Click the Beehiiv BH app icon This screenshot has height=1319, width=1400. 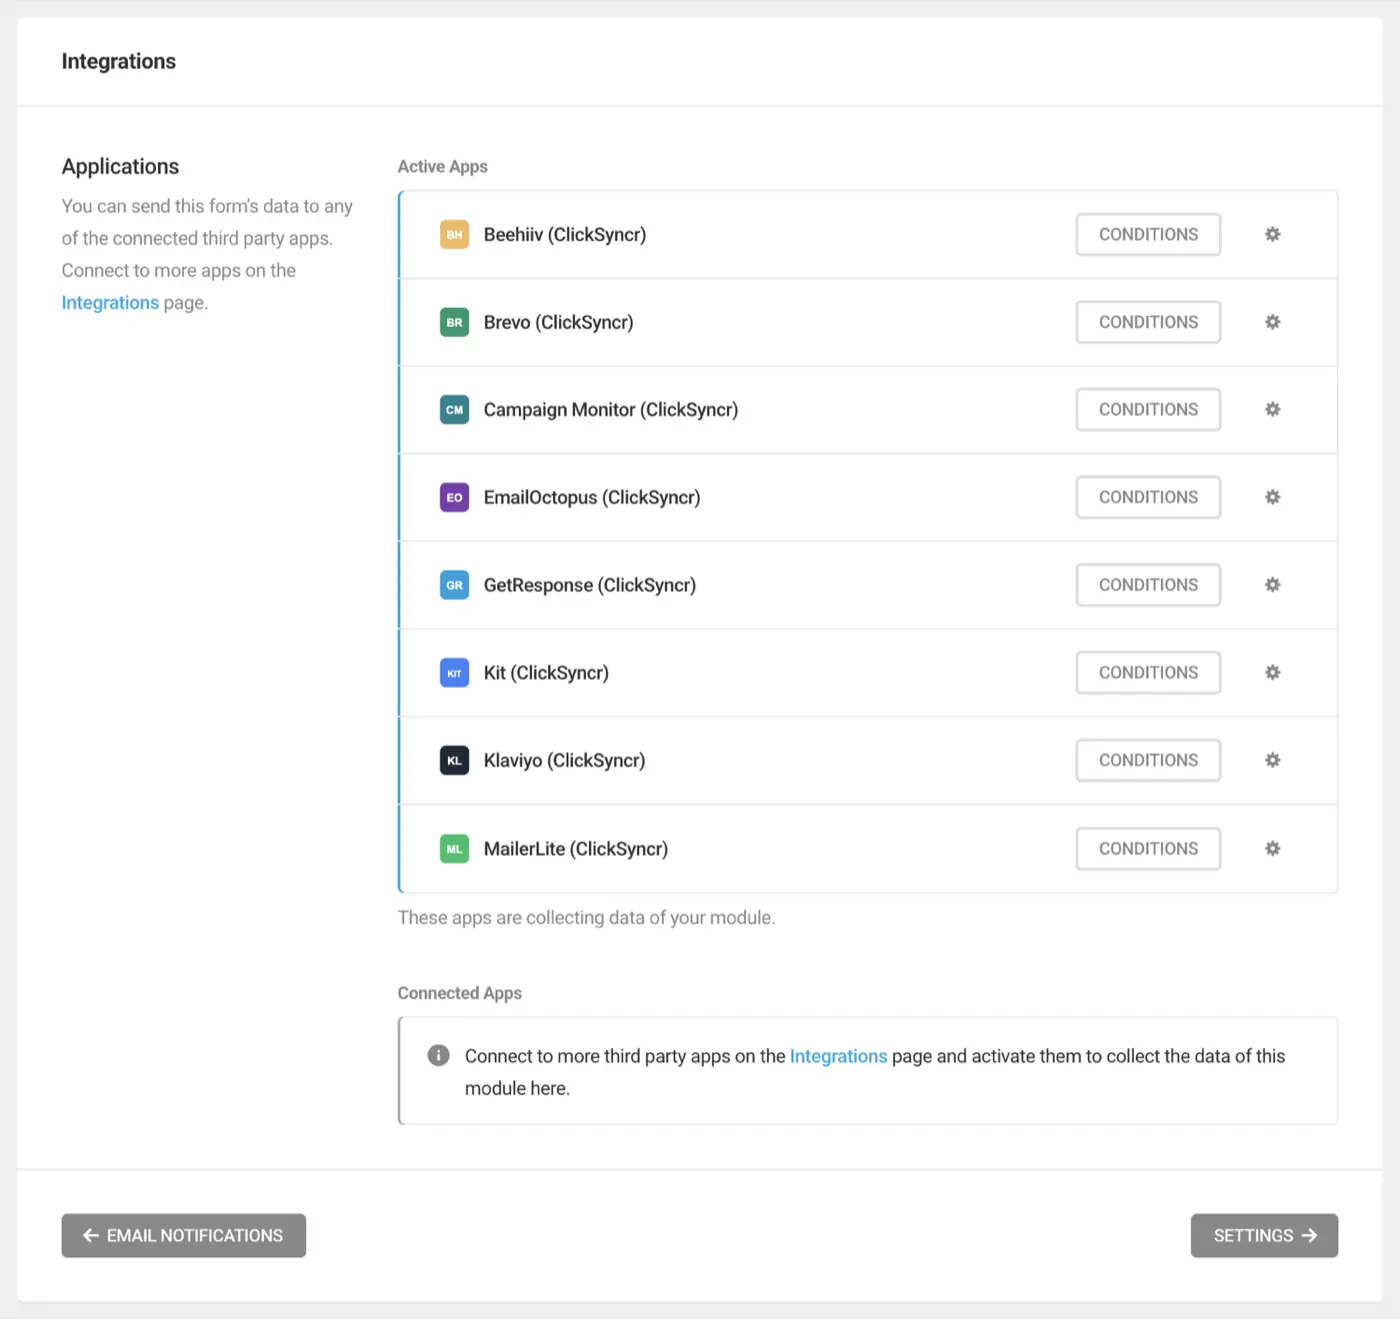(x=454, y=234)
